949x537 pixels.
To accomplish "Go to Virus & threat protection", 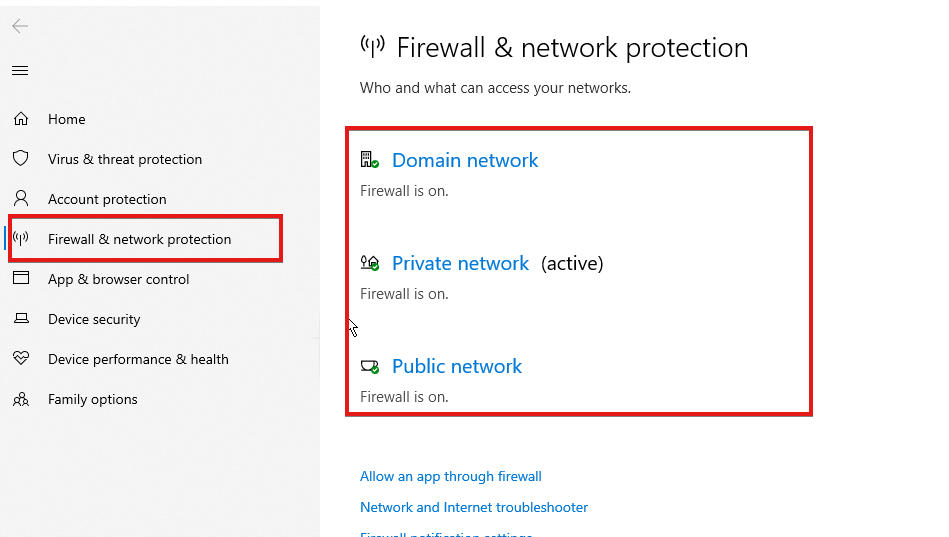I will click(x=125, y=159).
